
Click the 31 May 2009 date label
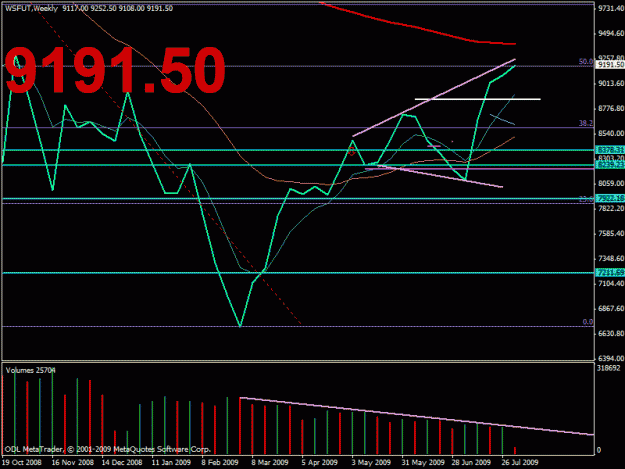point(423,462)
